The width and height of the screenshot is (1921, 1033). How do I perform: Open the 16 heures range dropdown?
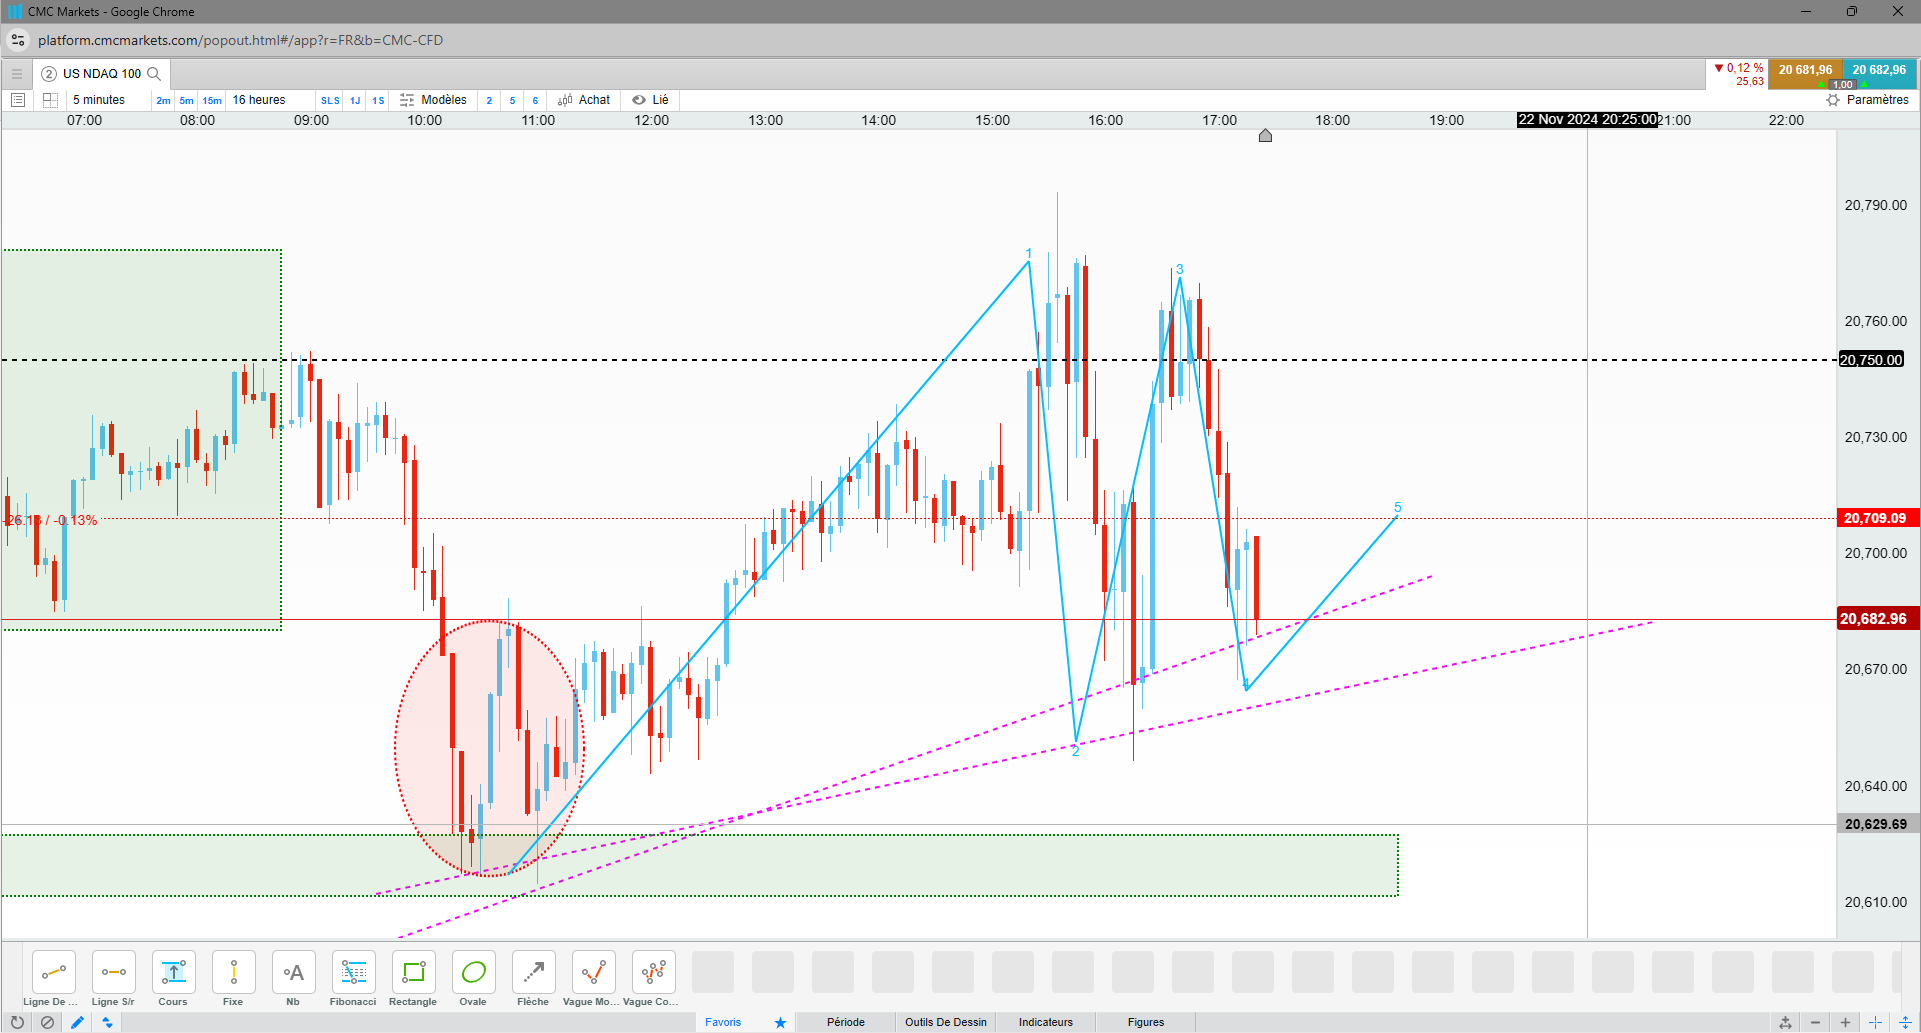[x=259, y=100]
